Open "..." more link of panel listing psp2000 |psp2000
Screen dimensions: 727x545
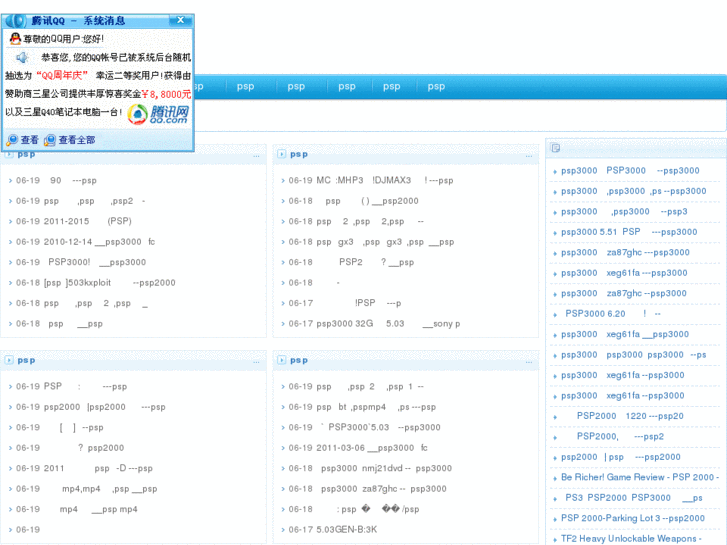[256, 361]
